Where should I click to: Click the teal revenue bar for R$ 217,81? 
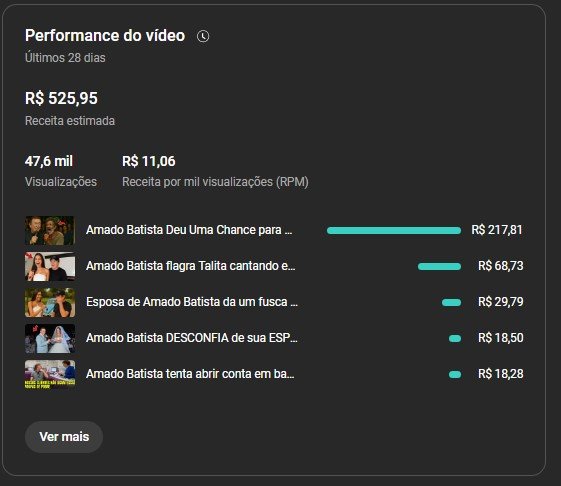click(394, 230)
